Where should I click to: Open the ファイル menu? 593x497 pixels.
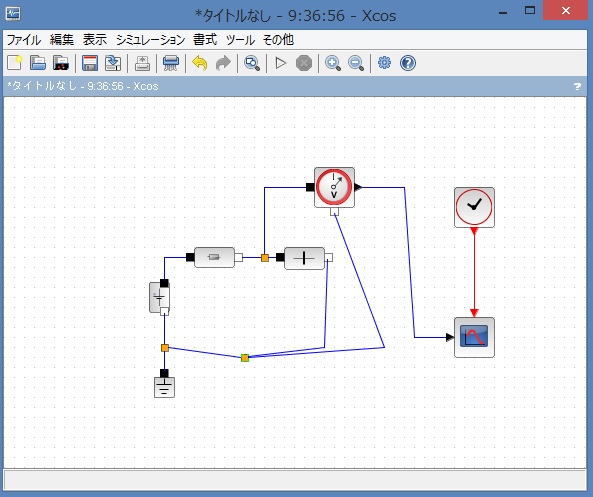(x=24, y=40)
